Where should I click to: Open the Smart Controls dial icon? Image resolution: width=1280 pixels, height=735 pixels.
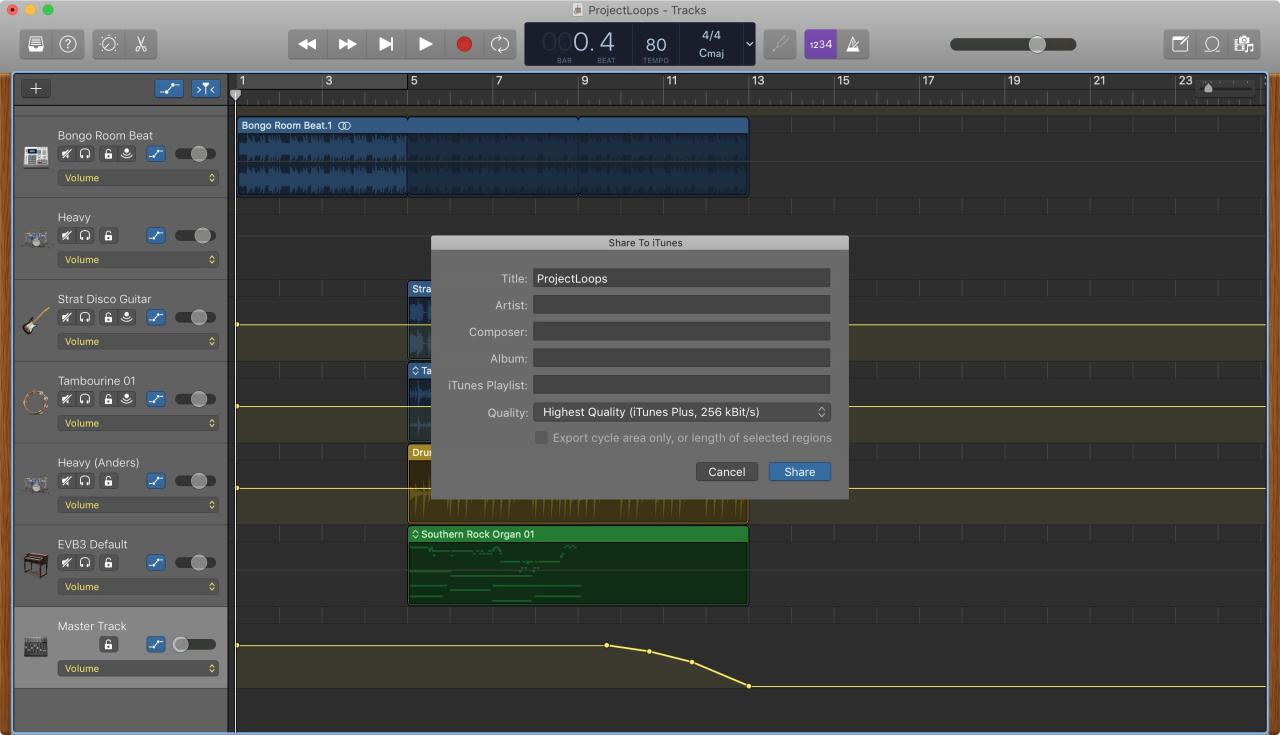point(108,44)
